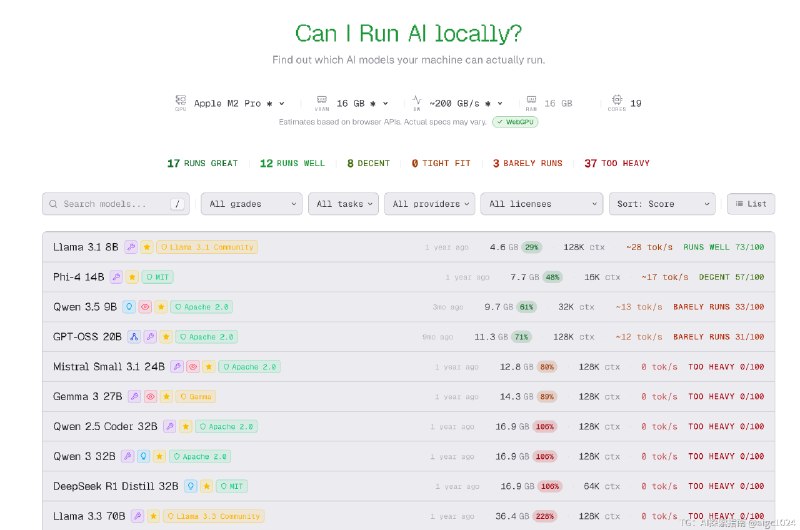Click the blue branch icon next to GPT-OSS 20B
This screenshot has height=530, width=800.
coord(134,337)
